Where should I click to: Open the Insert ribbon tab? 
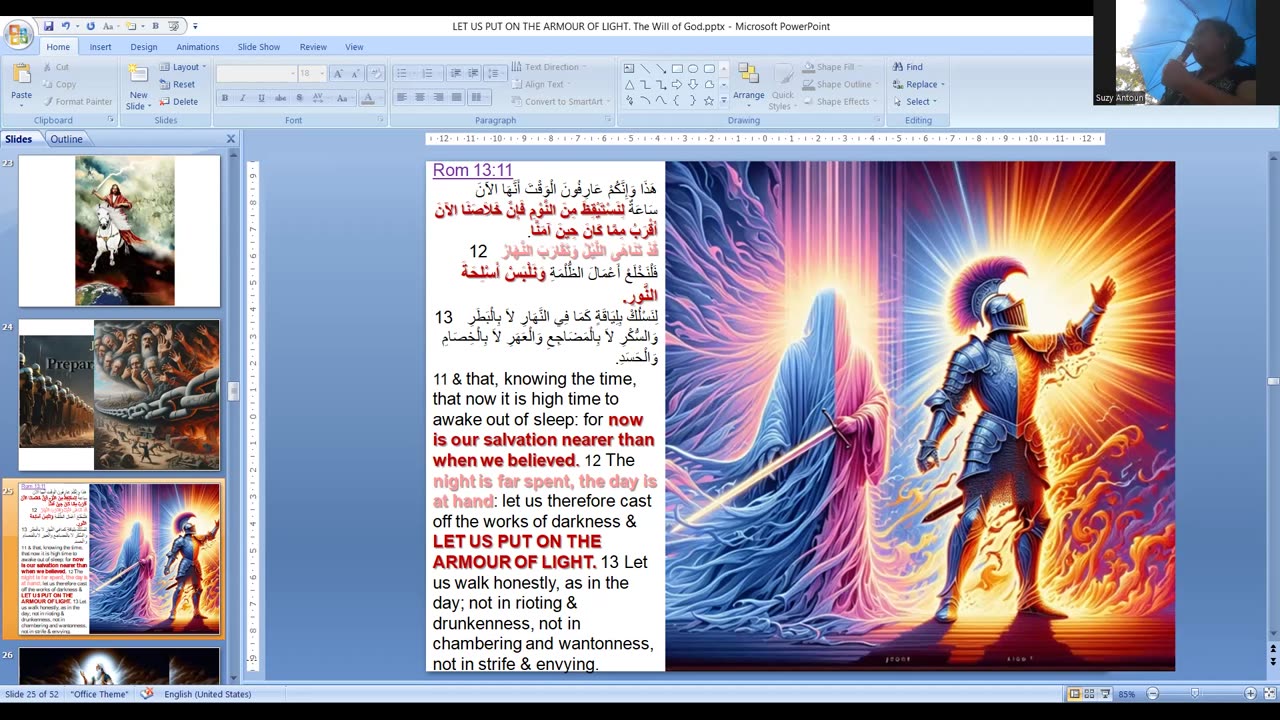100,47
